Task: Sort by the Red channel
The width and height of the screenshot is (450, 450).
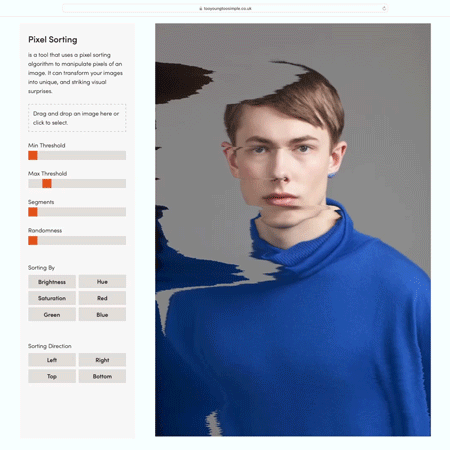Action: pyautogui.click(x=102, y=298)
